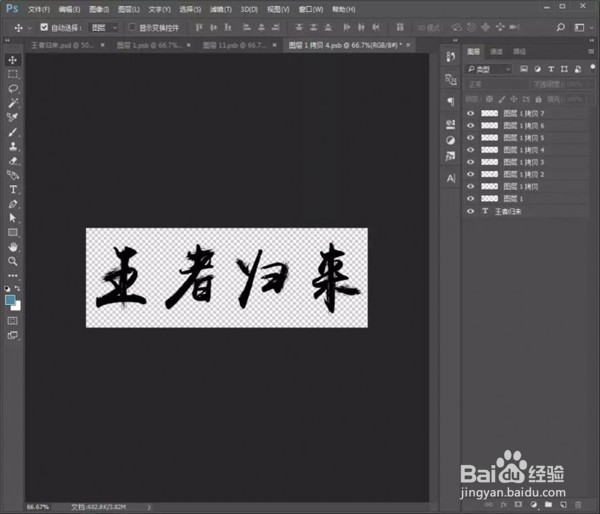This screenshot has height=514, width=600.
Task: Open the Character panel icon
Action: (x=451, y=178)
